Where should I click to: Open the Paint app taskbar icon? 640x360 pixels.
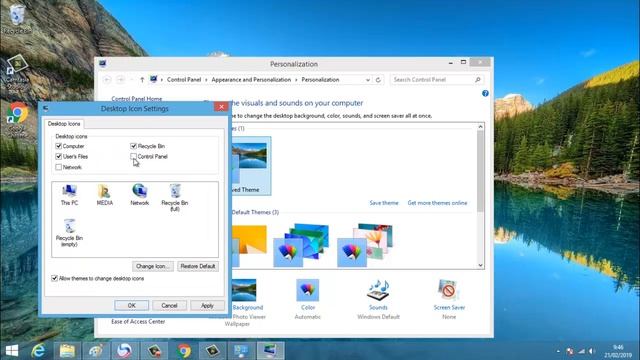point(96,351)
